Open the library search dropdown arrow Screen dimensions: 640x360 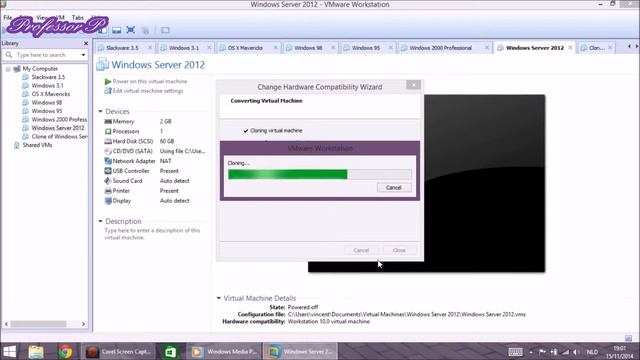point(83,55)
